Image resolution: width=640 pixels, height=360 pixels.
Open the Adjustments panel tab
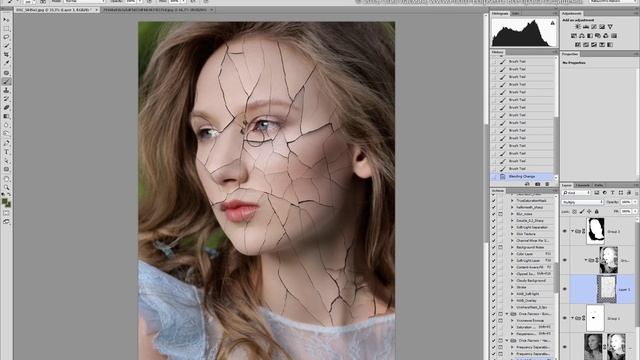coord(571,13)
